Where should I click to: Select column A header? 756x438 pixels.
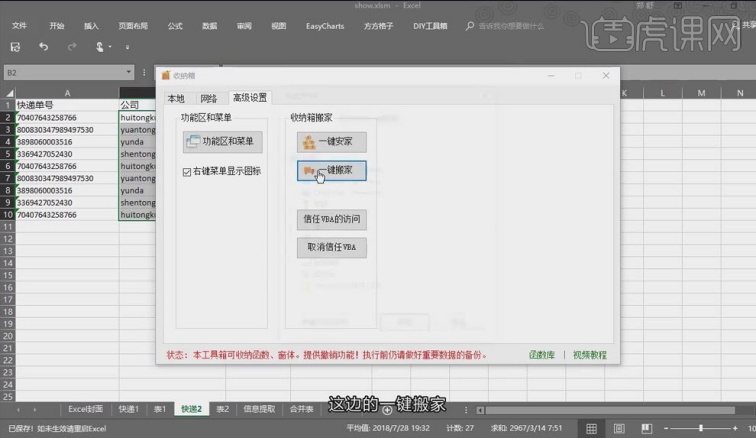click(68, 93)
